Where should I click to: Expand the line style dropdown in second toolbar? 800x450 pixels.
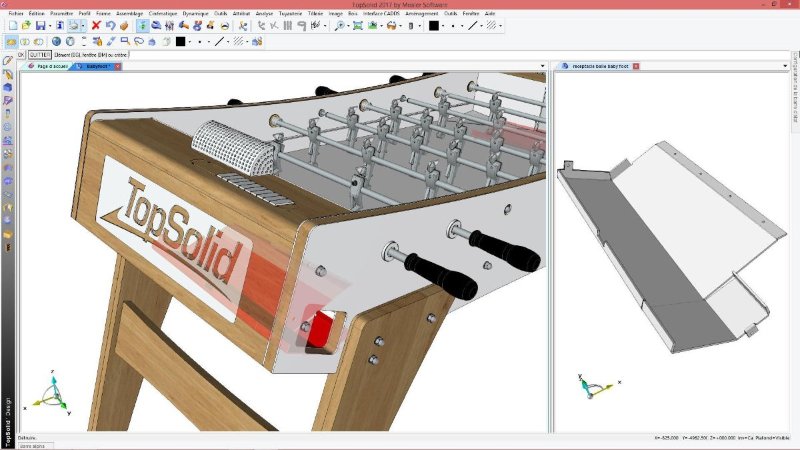point(229,42)
